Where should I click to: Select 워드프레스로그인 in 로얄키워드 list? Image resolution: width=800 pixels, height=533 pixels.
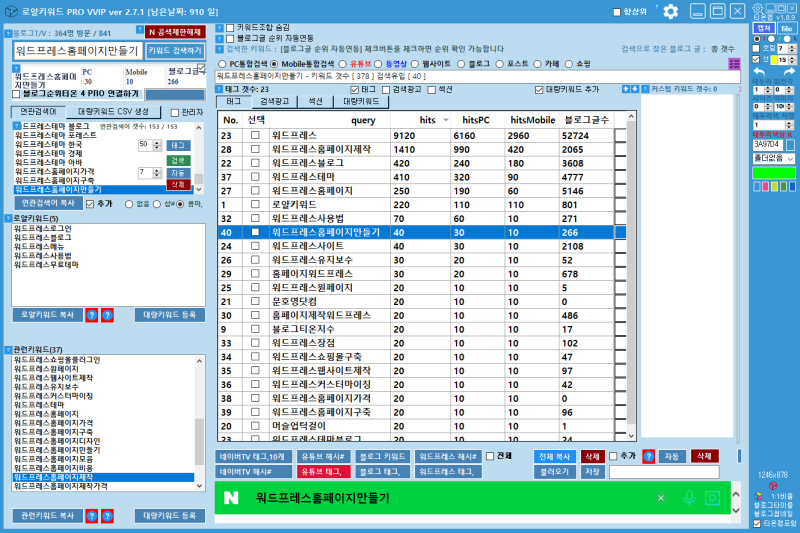point(43,229)
